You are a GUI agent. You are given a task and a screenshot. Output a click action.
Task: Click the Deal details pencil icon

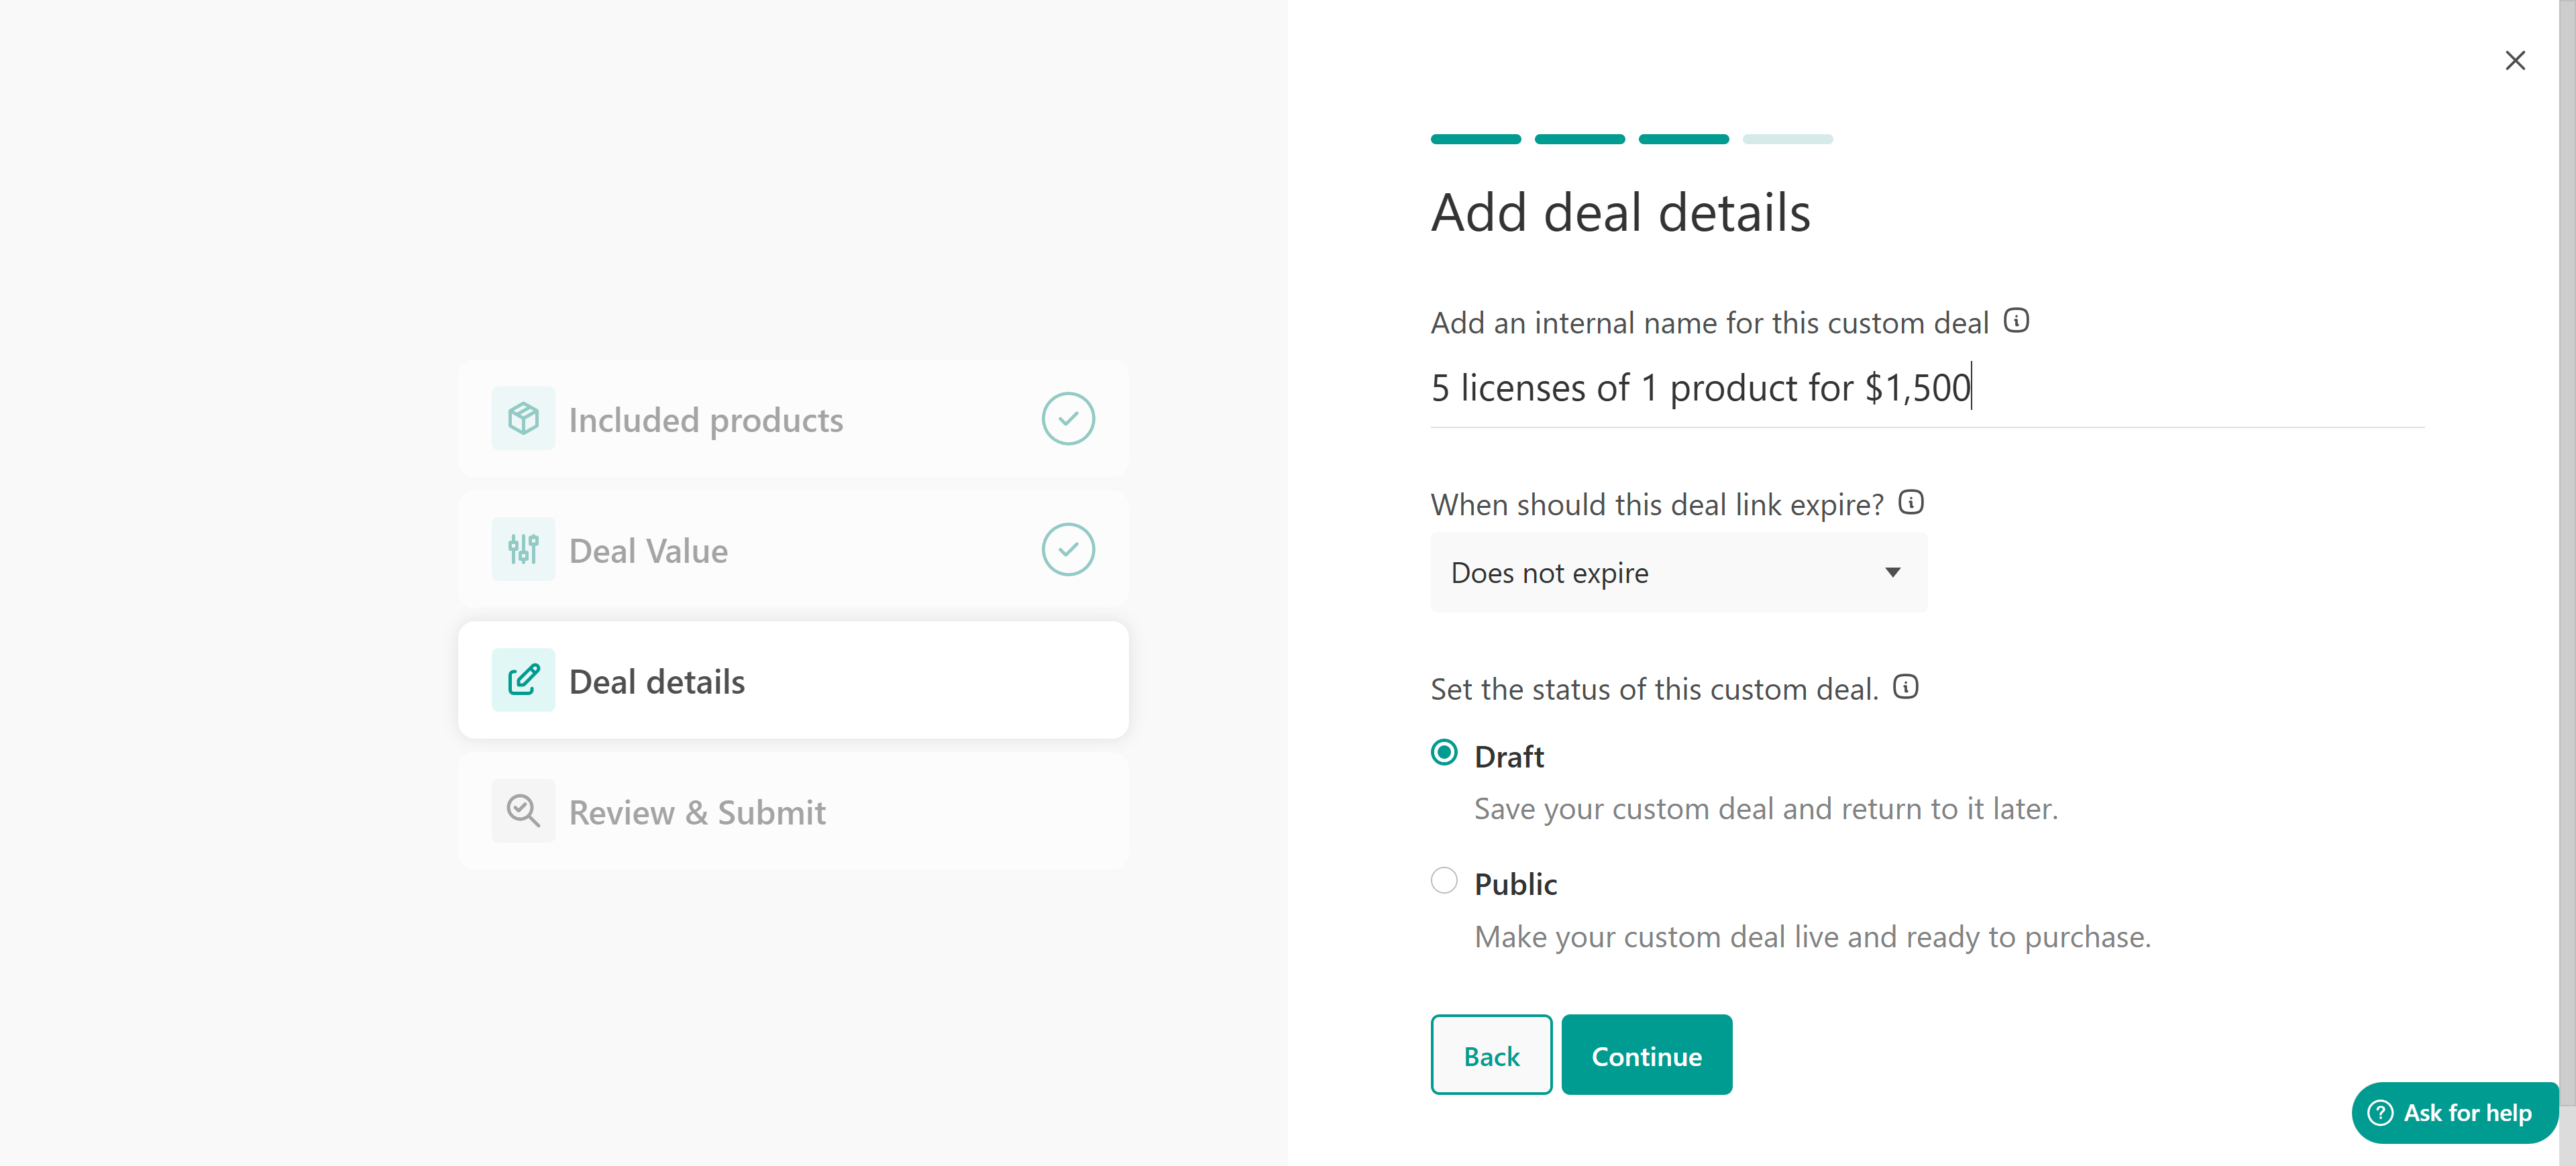pos(522,680)
